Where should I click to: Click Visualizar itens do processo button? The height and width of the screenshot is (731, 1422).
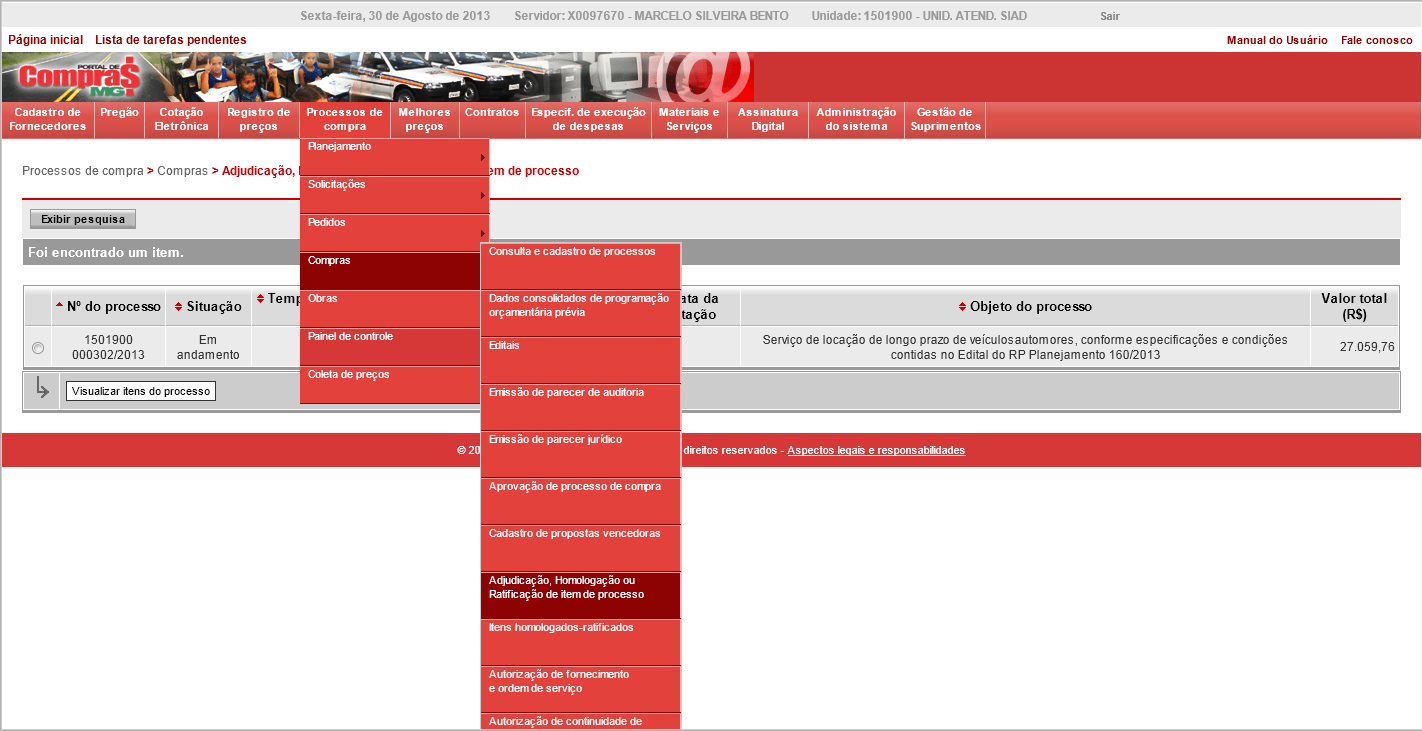(x=141, y=391)
